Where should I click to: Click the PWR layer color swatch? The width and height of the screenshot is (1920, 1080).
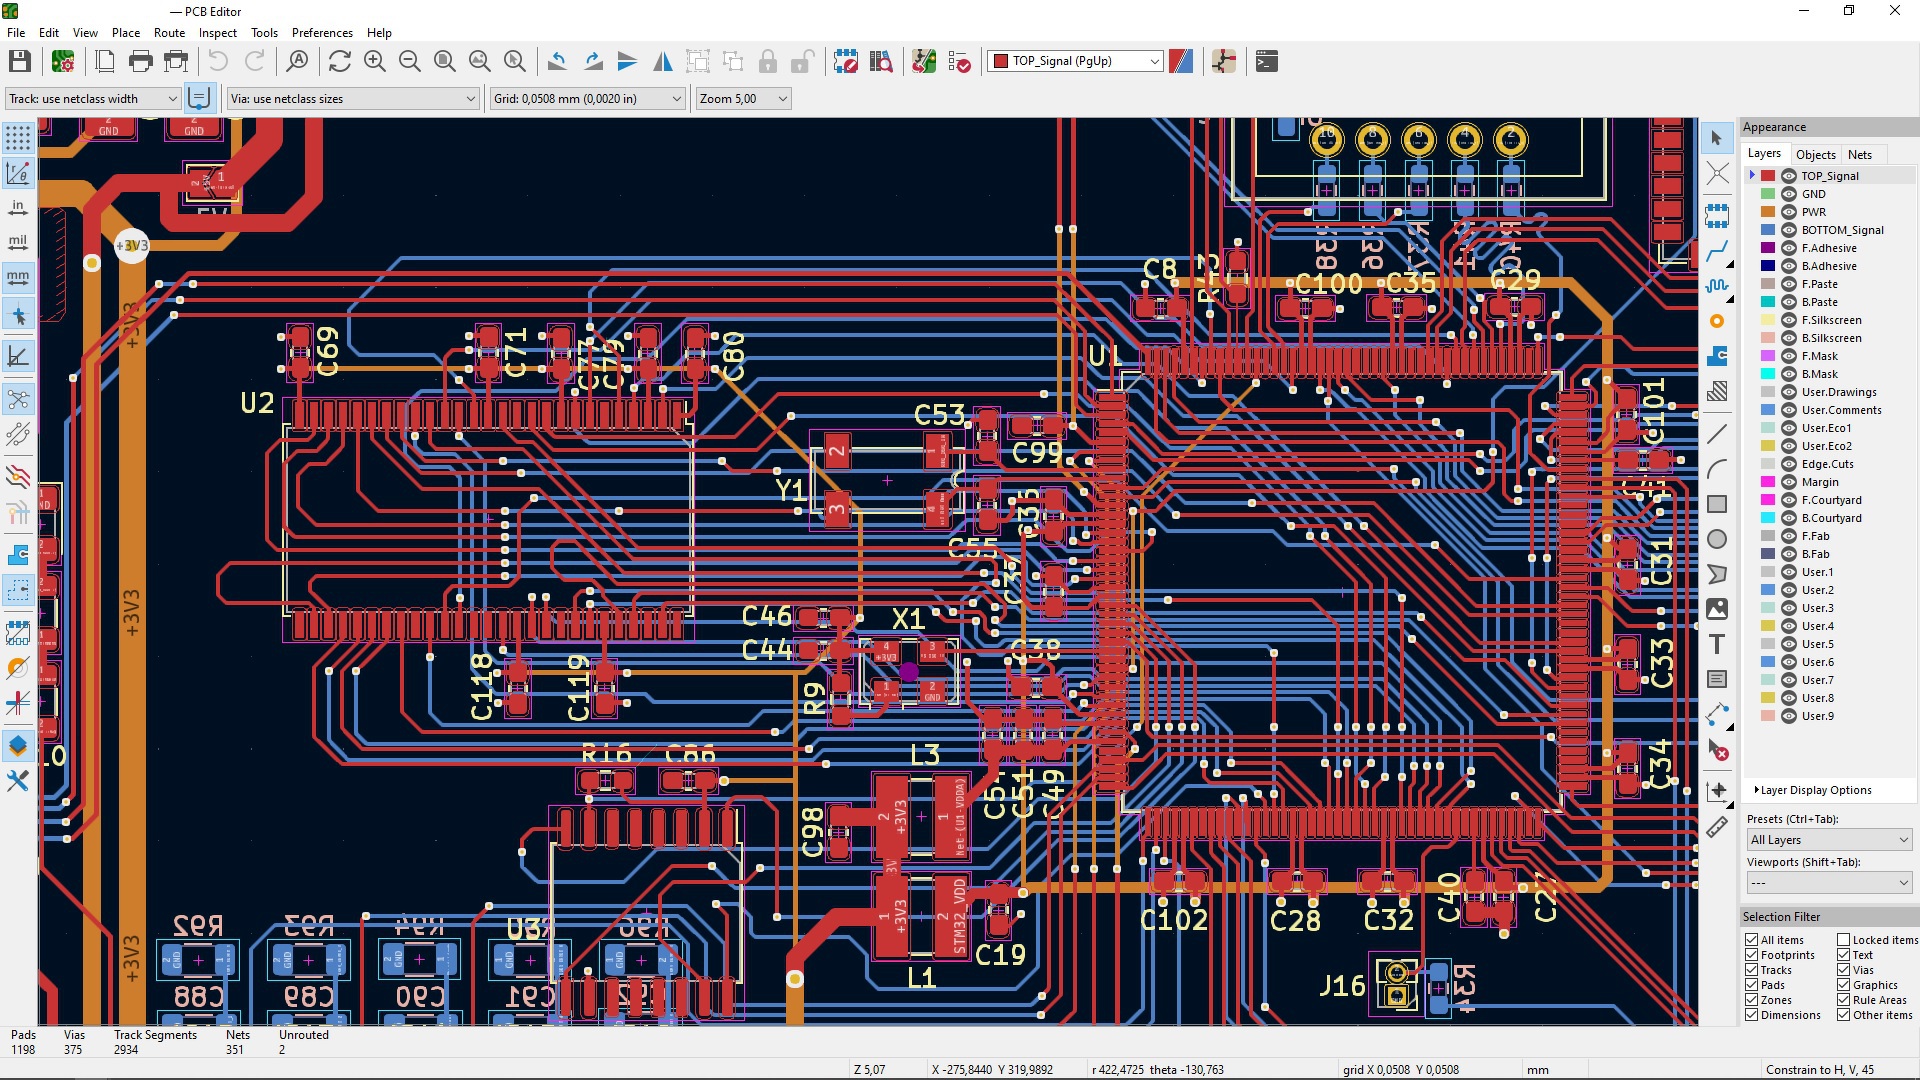pyautogui.click(x=1768, y=212)
